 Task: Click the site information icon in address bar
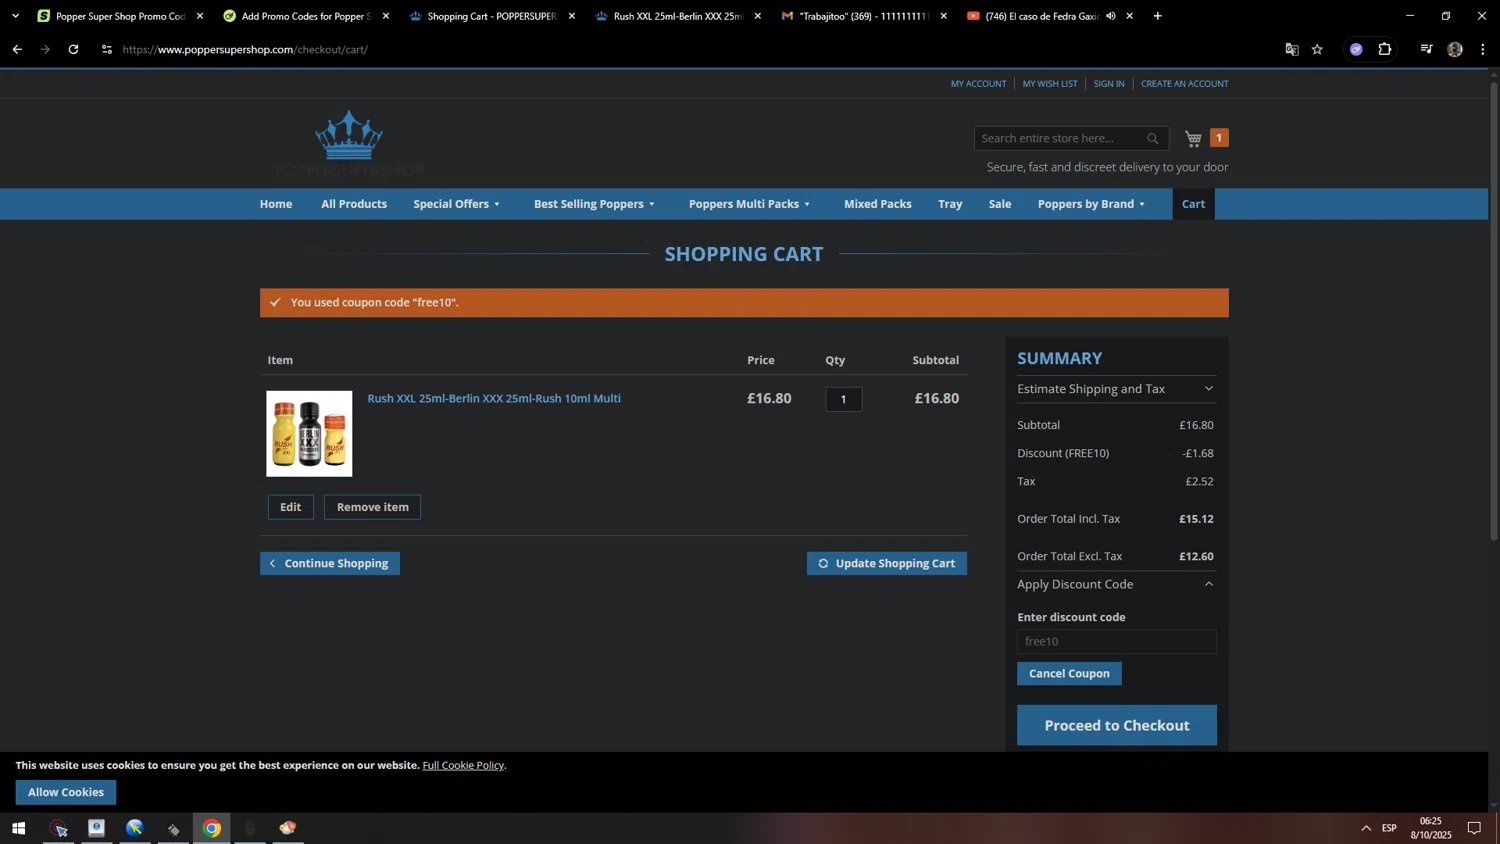click(107, 49)
